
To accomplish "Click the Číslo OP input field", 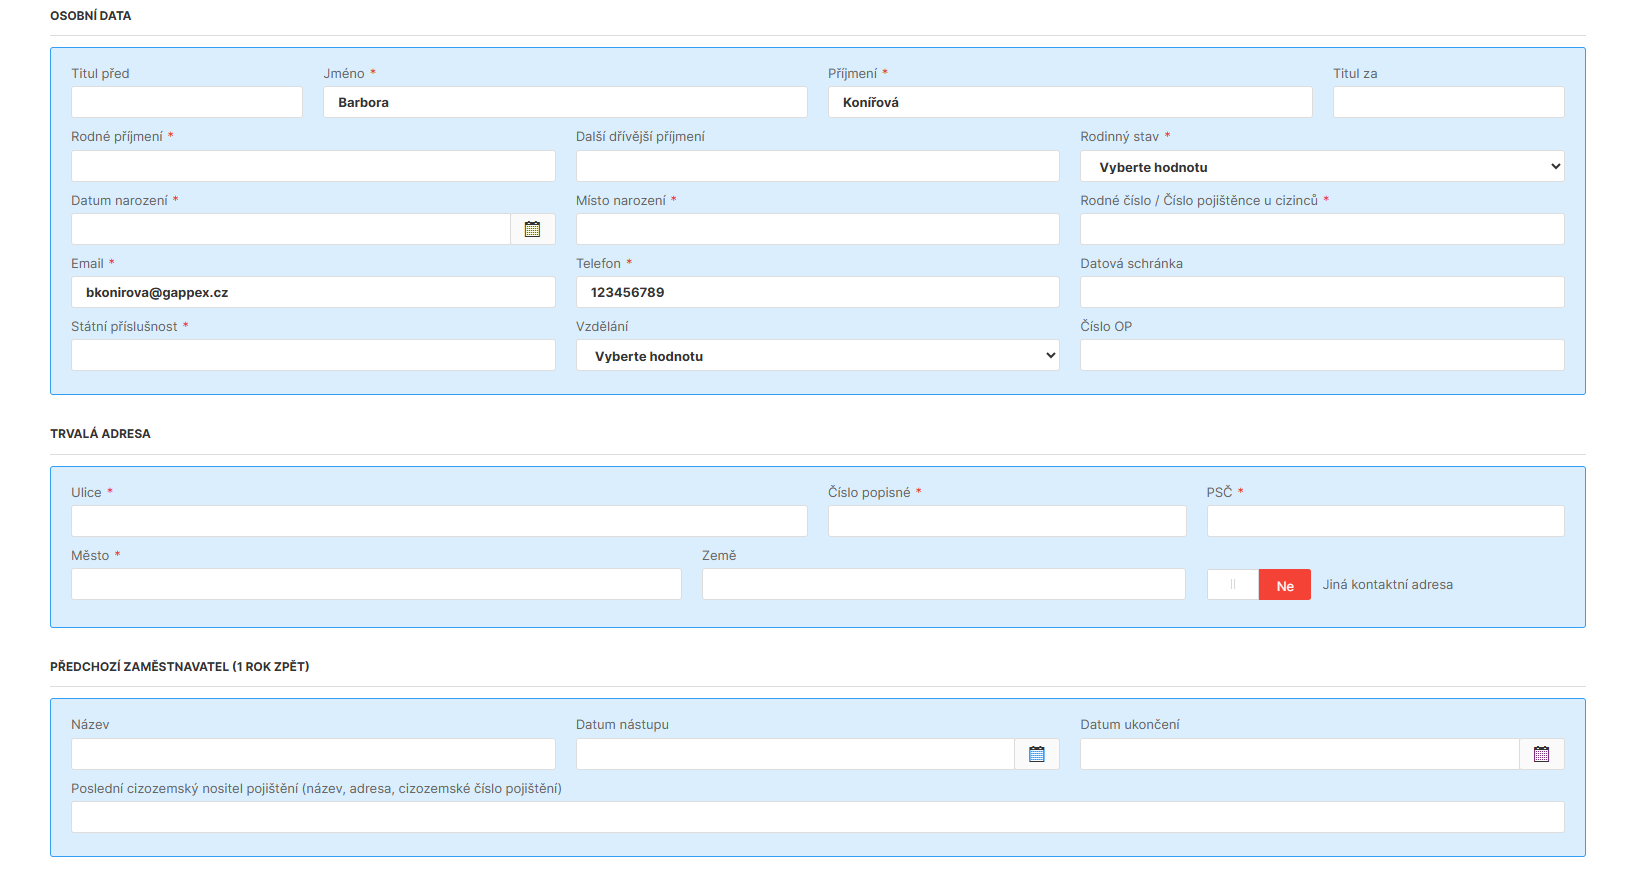I will [1321, 355].
